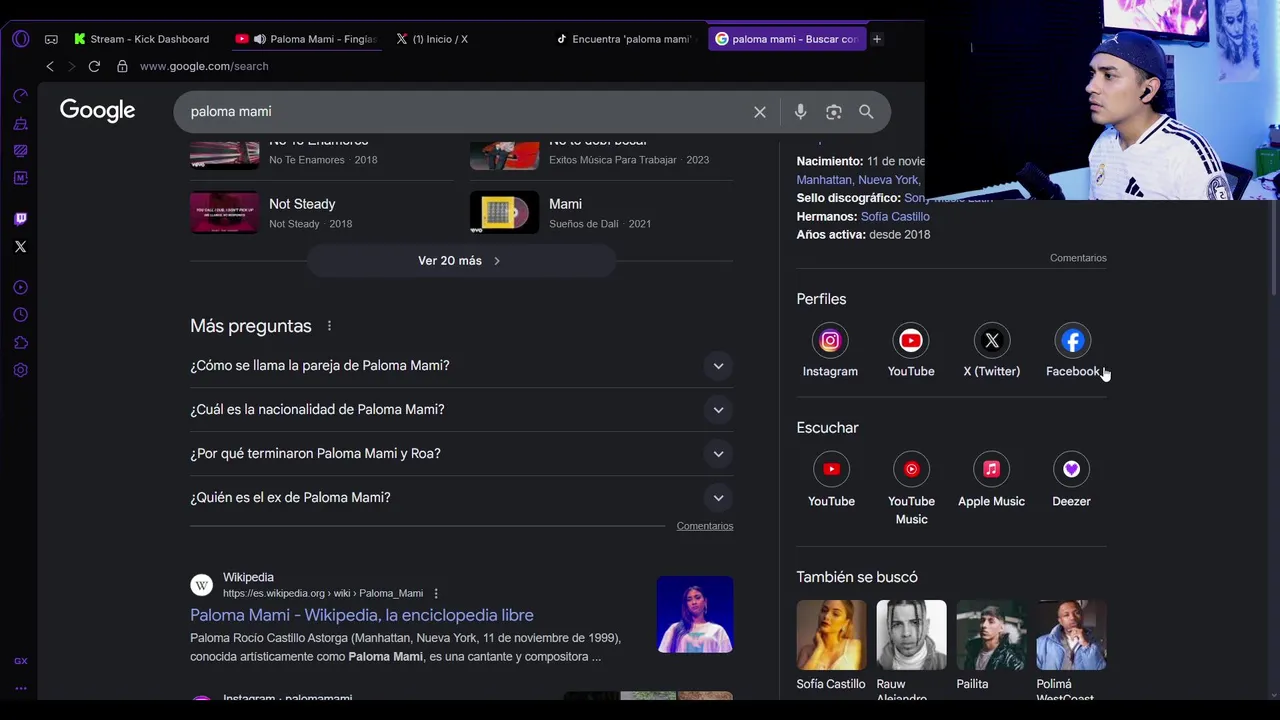This screenshot has width=1280, height=720.
Task: Open a new tab with the plus
Action: pyautogui.click(x=877, y=39)
